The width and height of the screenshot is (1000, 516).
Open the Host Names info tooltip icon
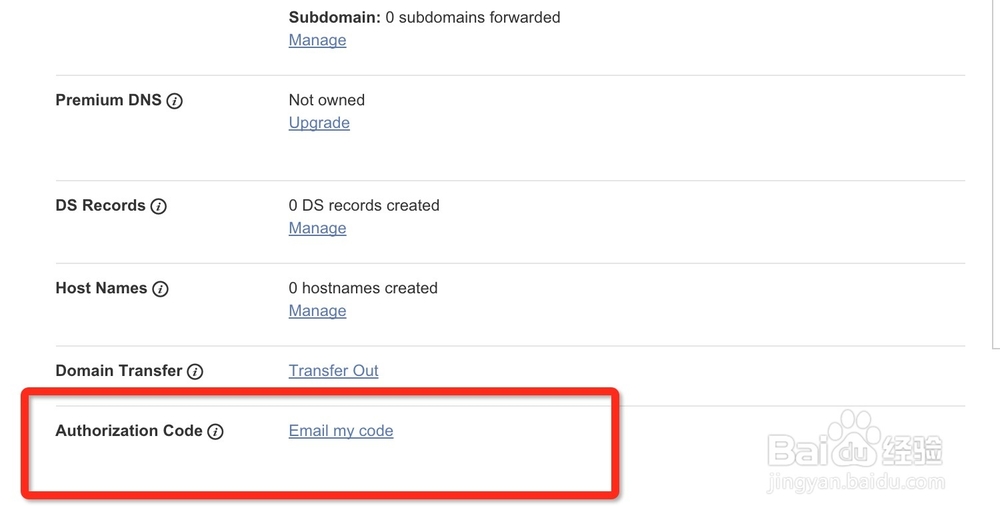click(160, 289)
